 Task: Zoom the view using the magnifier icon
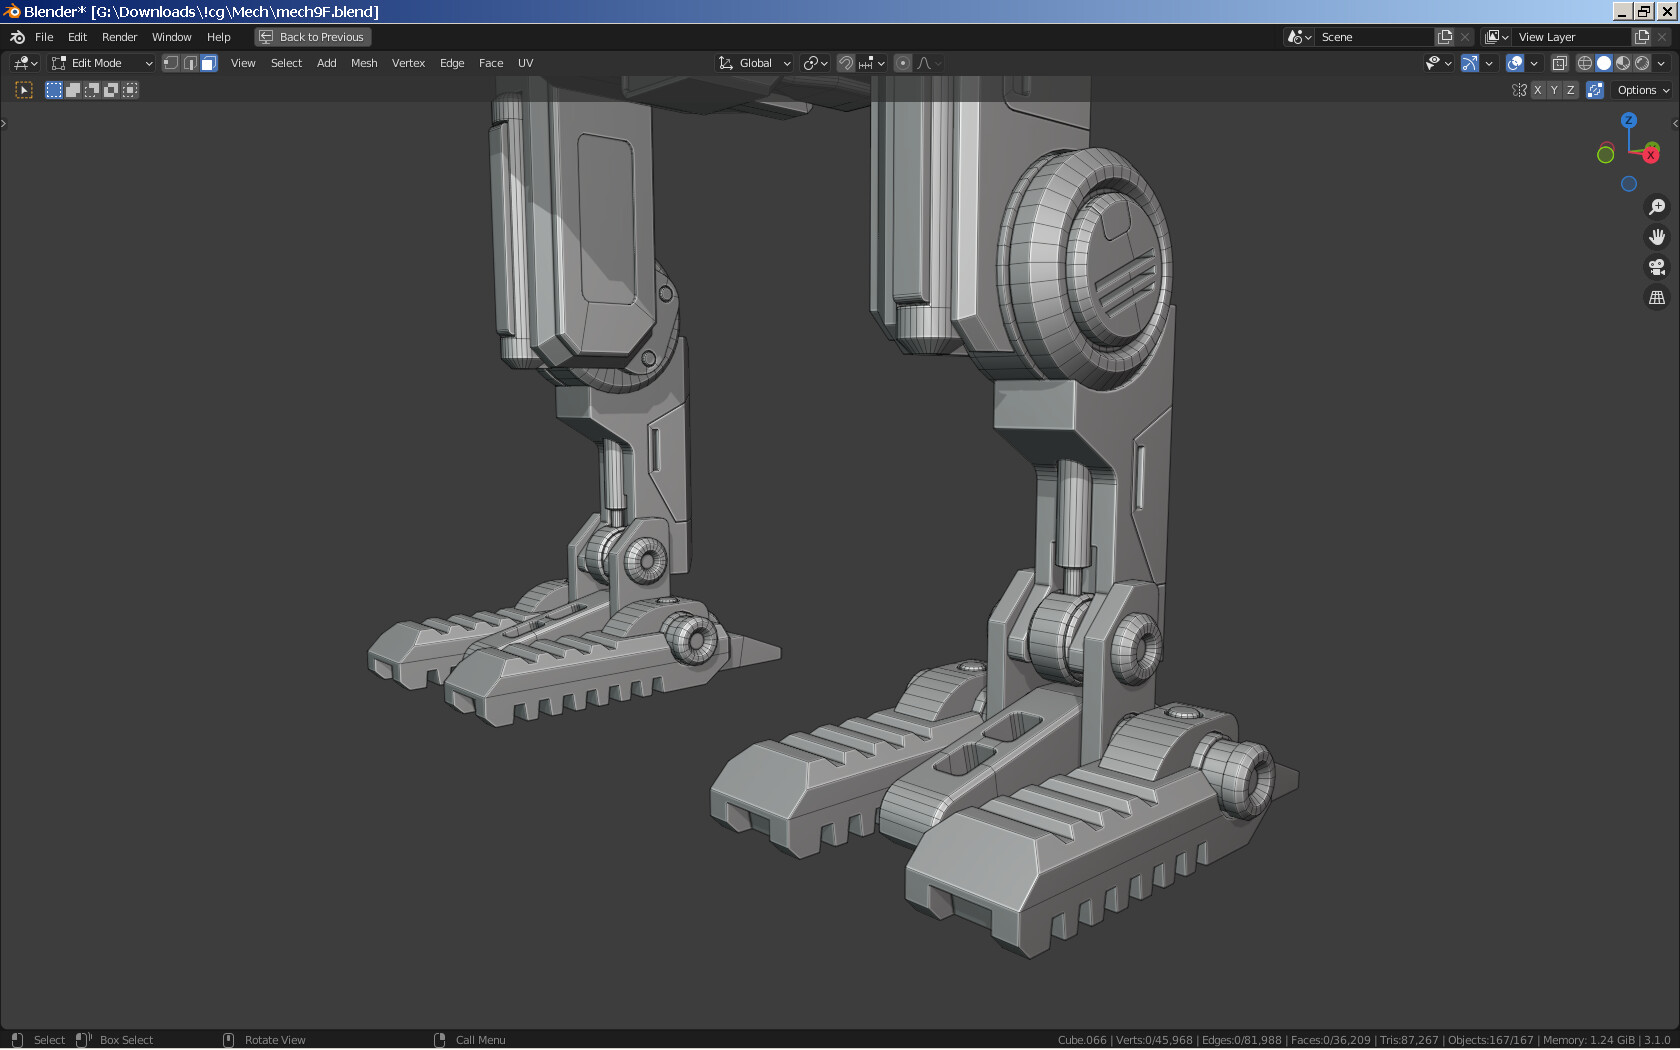[1657, 207]
